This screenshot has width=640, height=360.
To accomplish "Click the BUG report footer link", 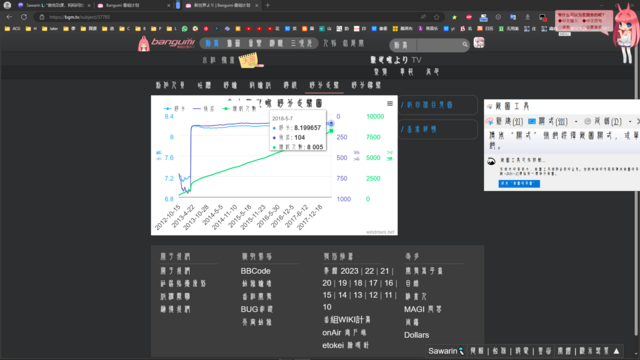I will 257,309.
